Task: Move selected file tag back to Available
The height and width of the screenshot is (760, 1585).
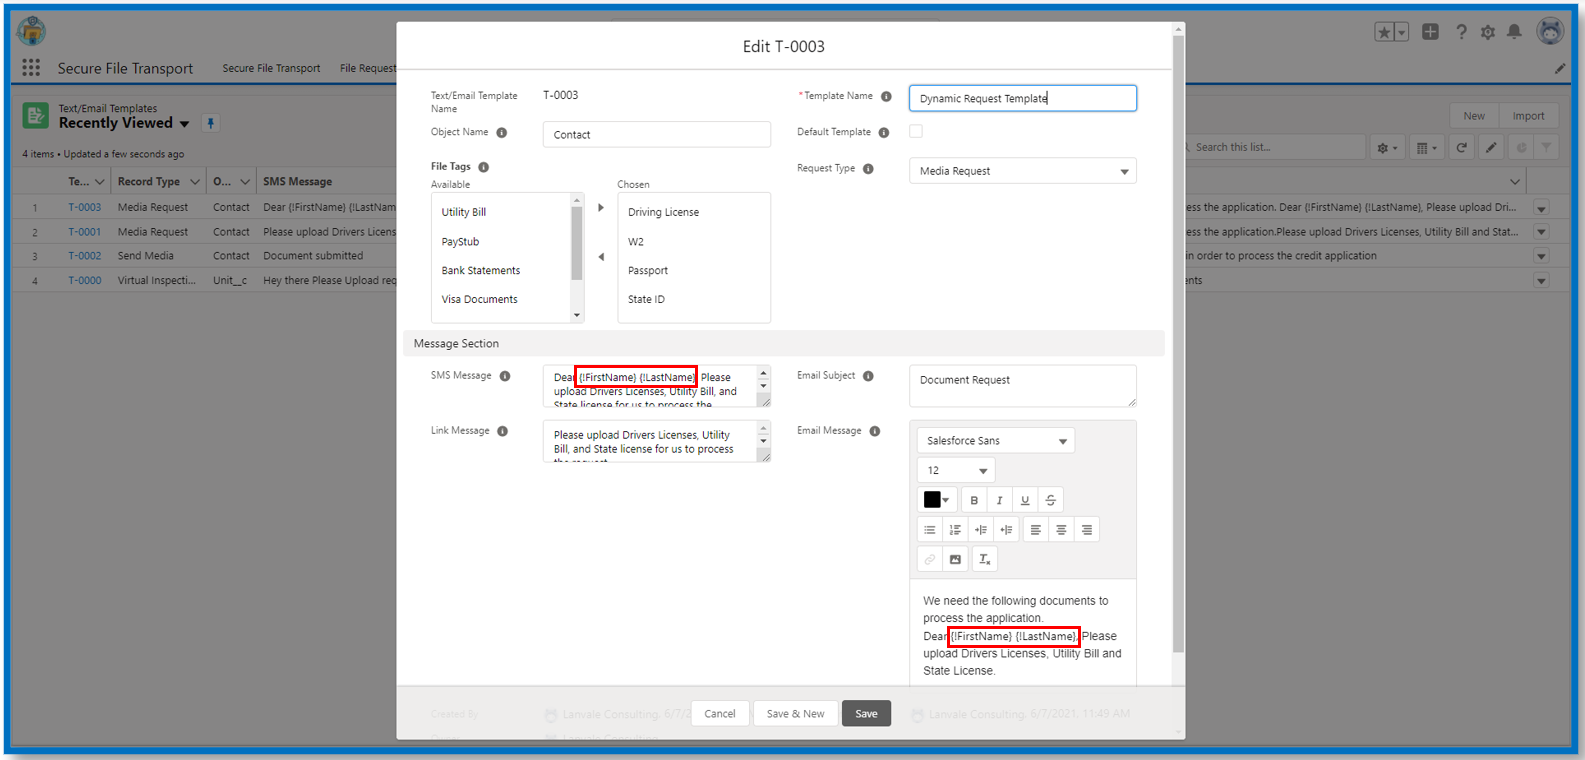Action: 601,257
